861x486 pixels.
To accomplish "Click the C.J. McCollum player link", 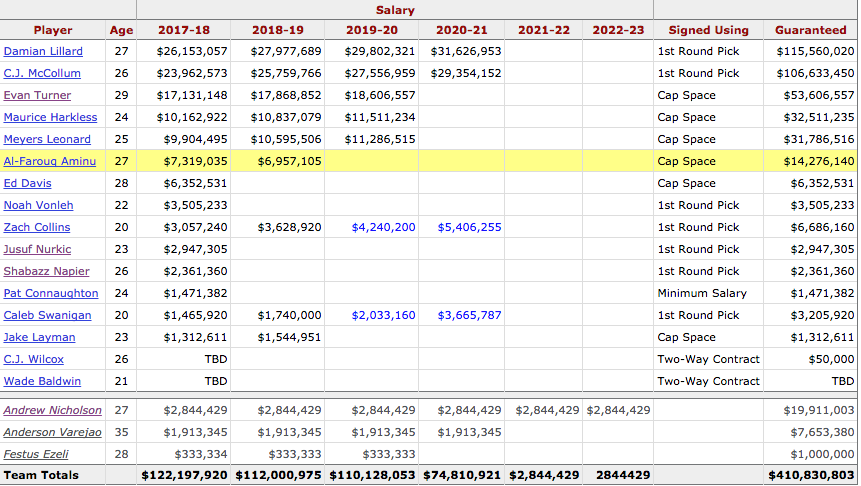I will 42,73.
